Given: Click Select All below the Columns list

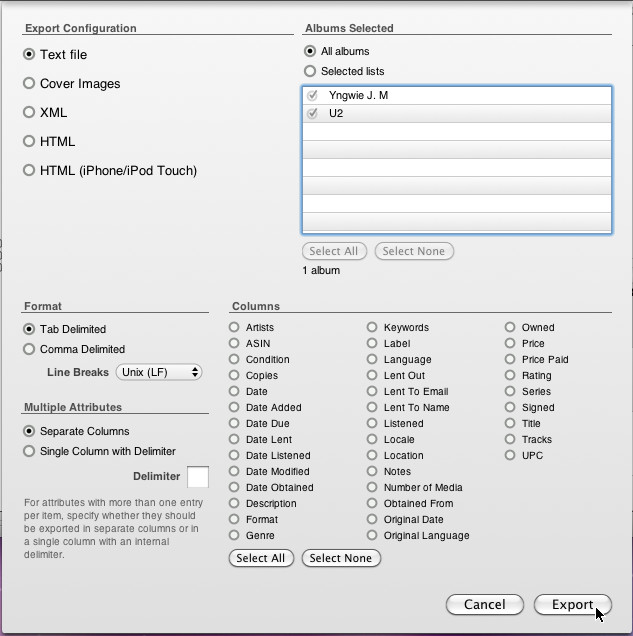Looking at the screenshot, I should click(x=261, y=558).
